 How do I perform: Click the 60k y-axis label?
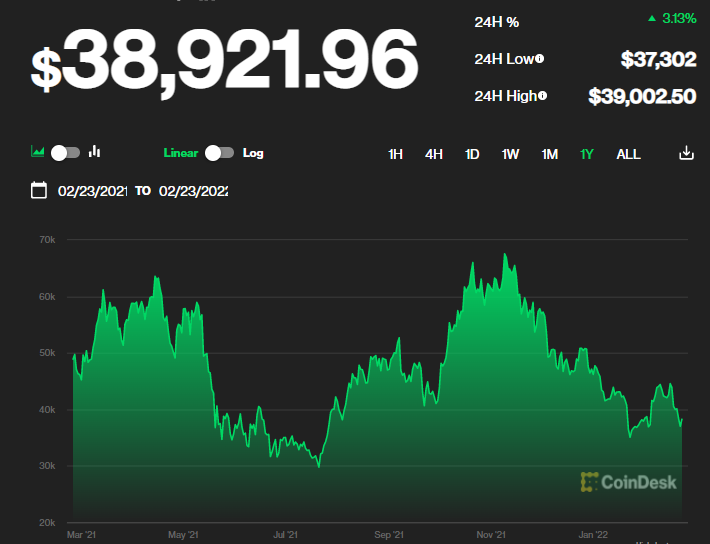pos(47,297)
